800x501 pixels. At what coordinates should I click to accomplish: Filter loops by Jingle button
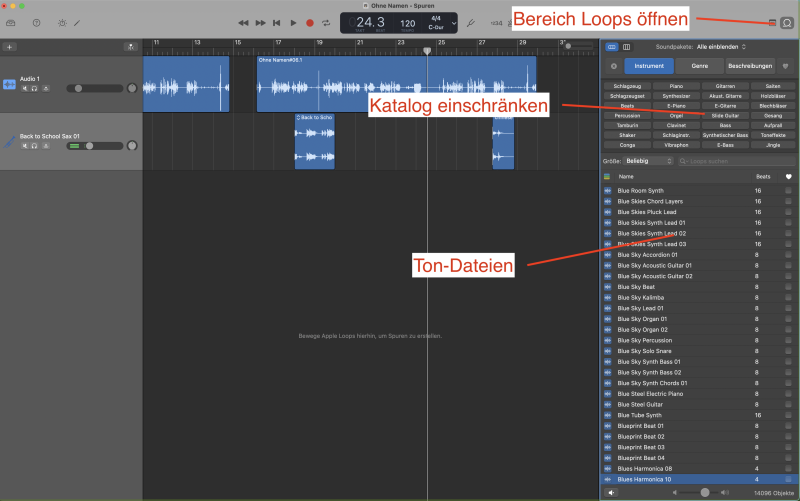[x=773, y=145]
